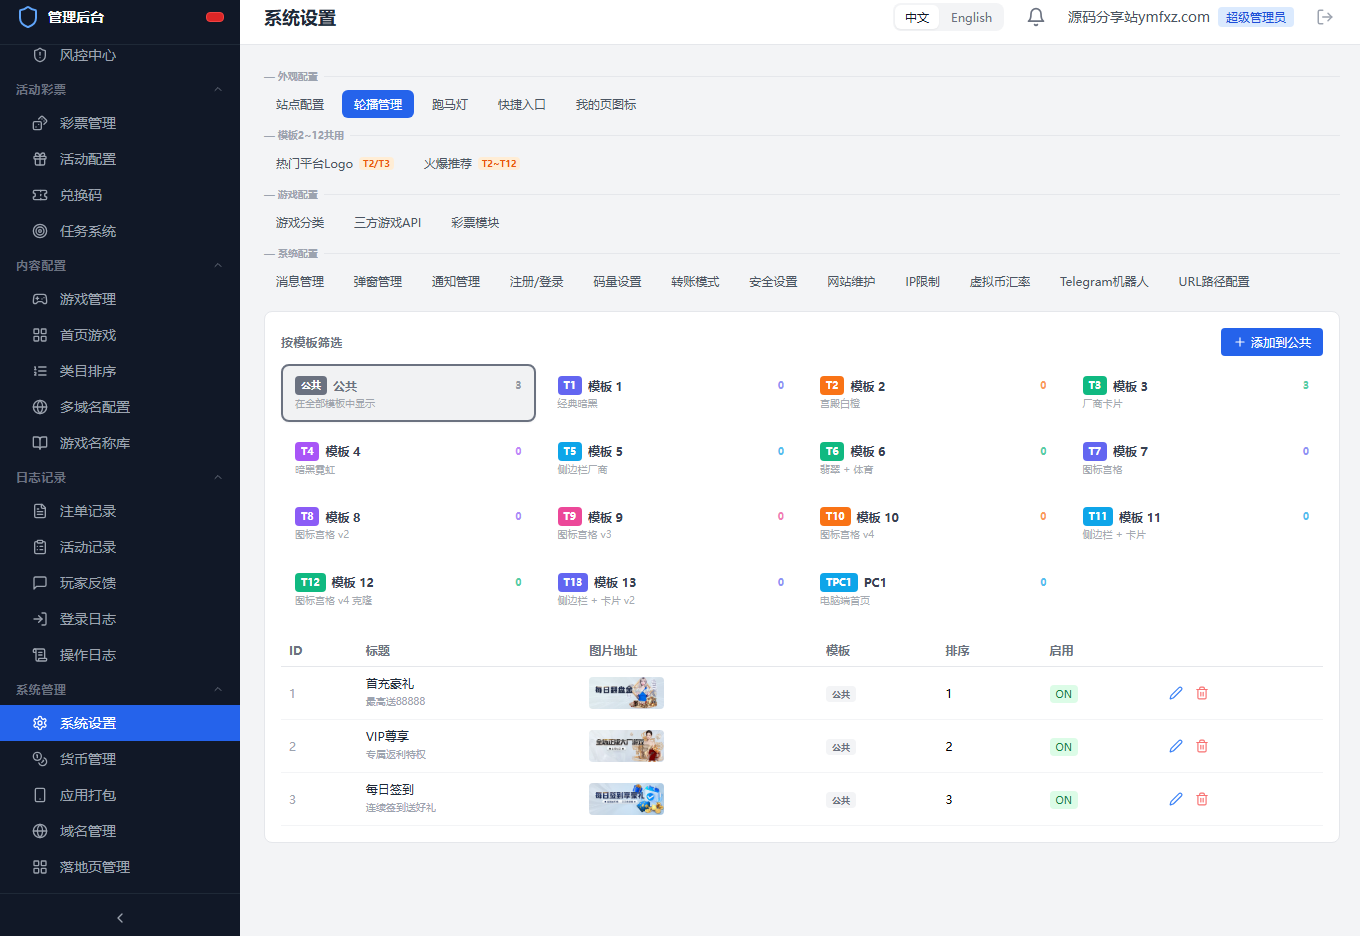Collapse the 活动彩票 sidebar section
Screen dimensions: 1360x936
[x=218, y=90]
